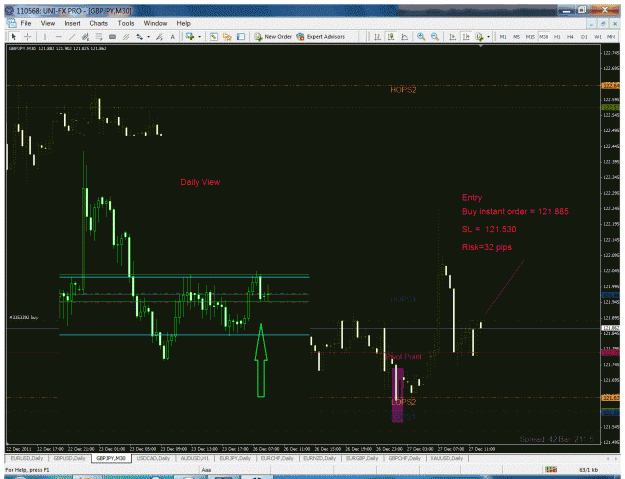Choose the horizontal line tool

click(x=59, y=37)
